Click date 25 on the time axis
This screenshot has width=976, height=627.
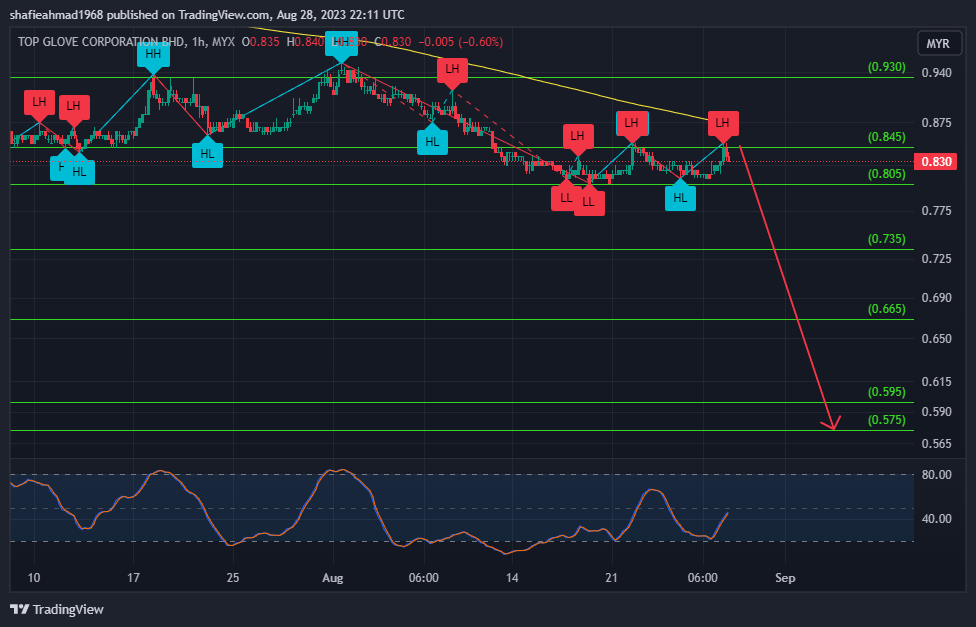pos(233,578)
